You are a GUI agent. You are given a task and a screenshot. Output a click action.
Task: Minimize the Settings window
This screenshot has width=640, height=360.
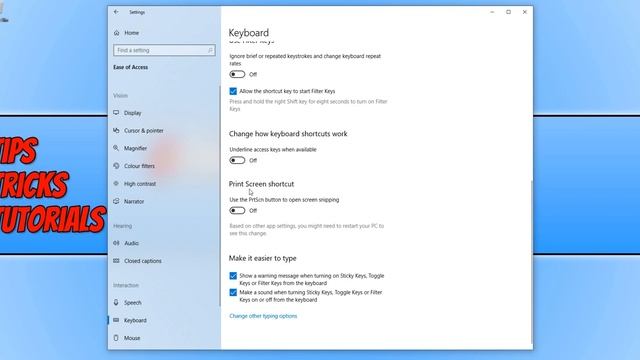pyautogui.click(x=492, y=12)
